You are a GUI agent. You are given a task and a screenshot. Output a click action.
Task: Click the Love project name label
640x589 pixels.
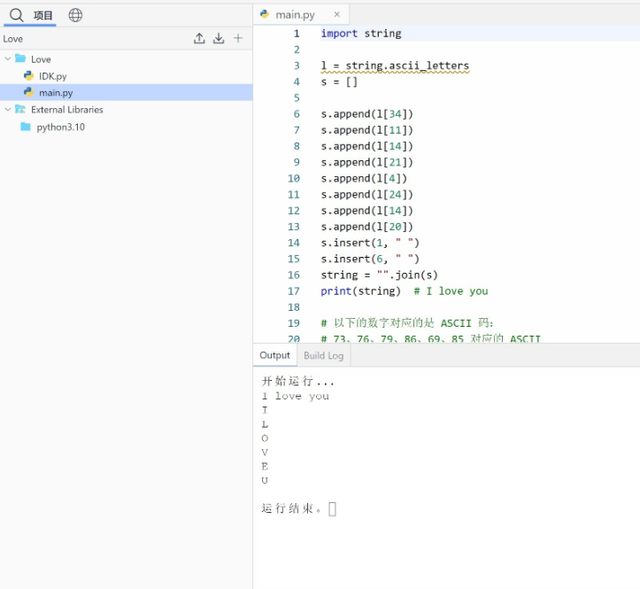point(13,39)
